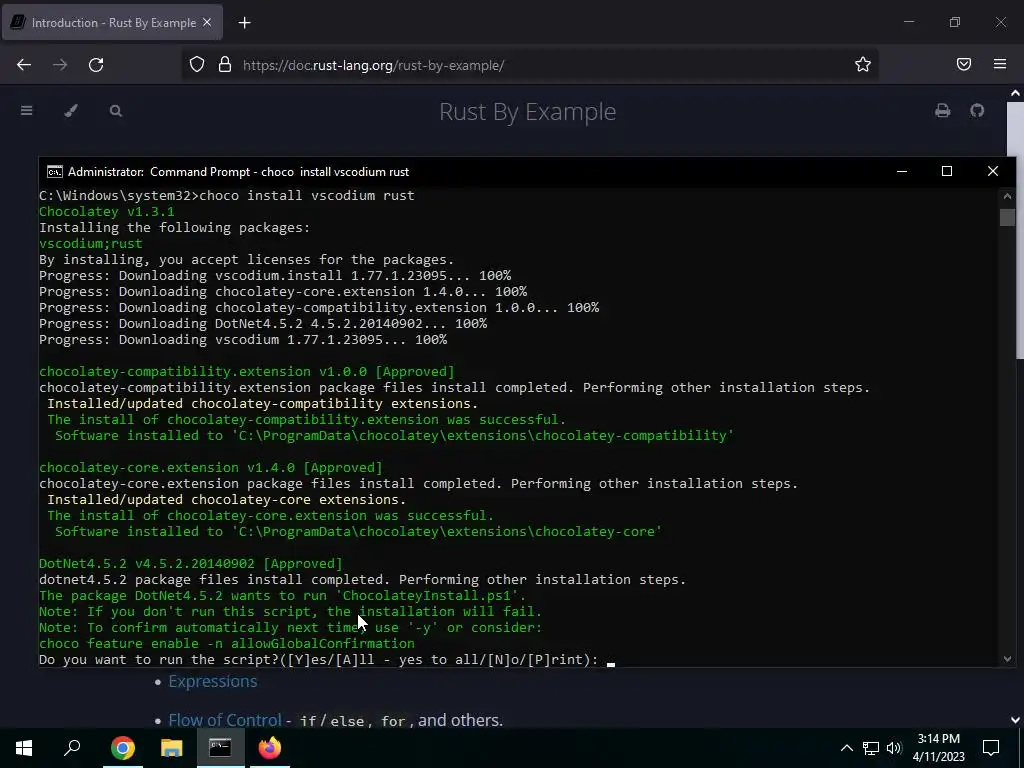Bookmark this page with the star icon
The width and height of the screenshot is (1024, 768).
tap(863, 64)
